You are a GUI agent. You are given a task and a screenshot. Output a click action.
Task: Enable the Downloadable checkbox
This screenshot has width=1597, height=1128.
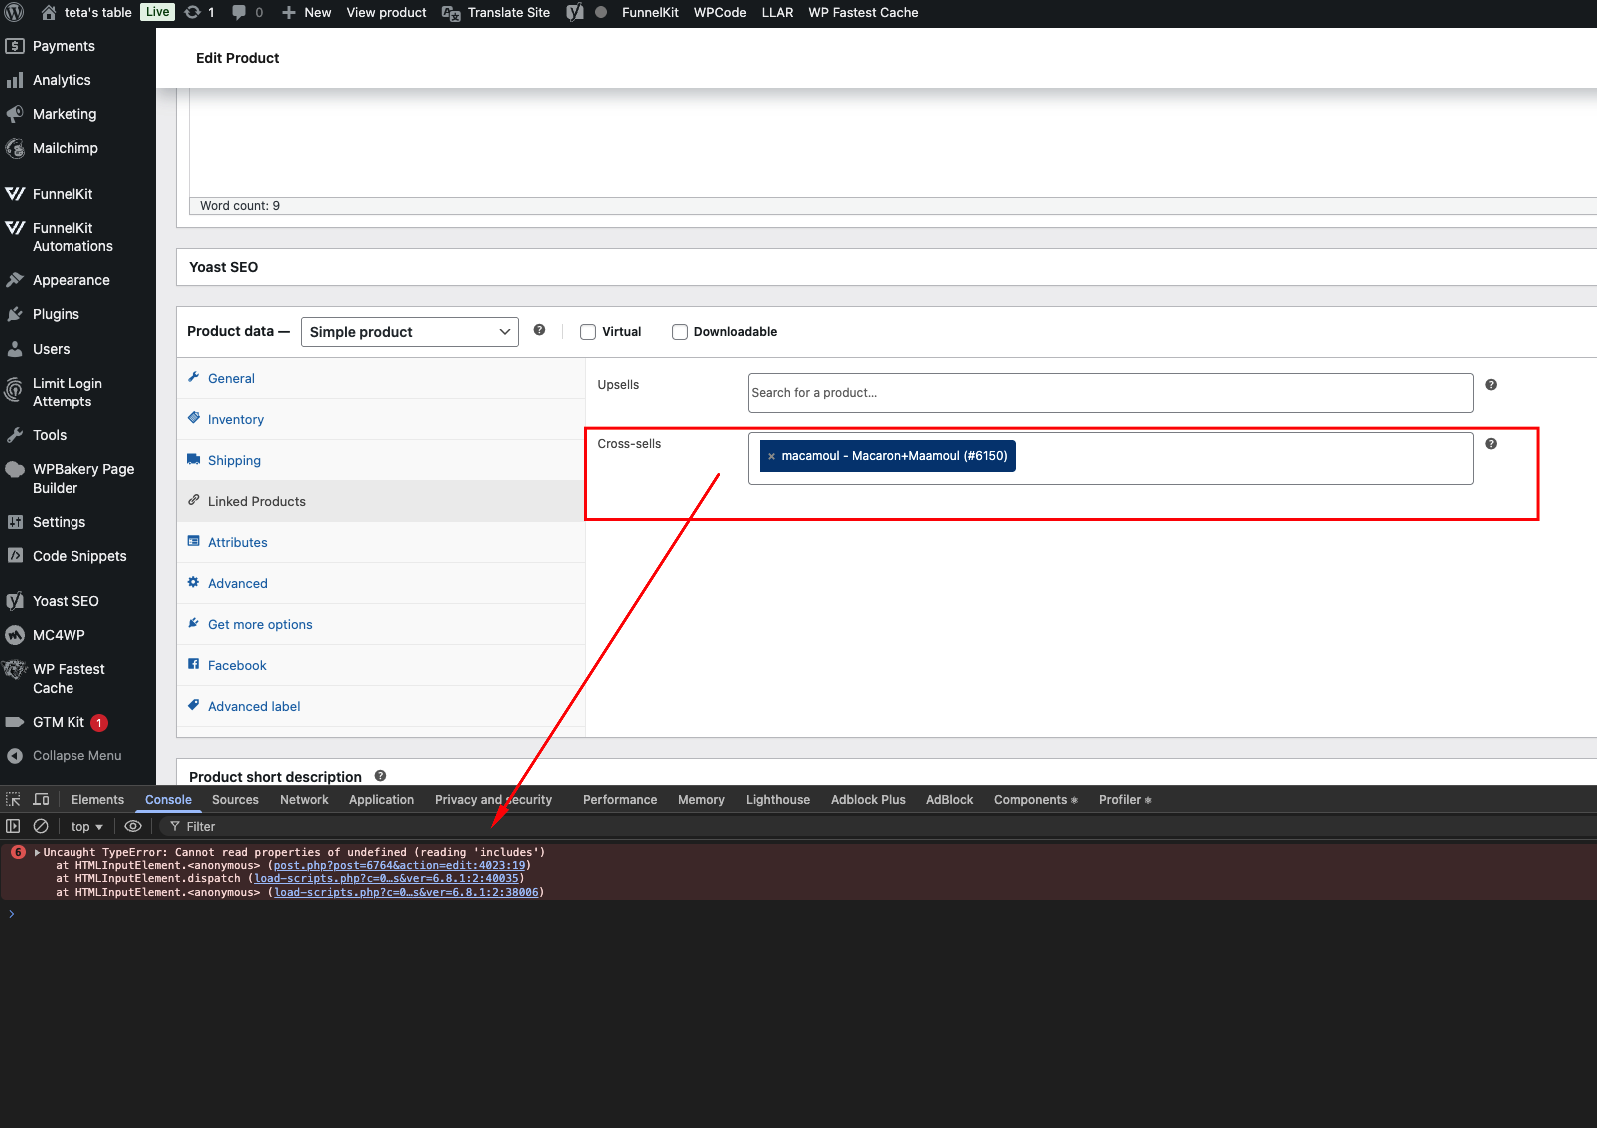pyautogui.click(x=680, y=332)
